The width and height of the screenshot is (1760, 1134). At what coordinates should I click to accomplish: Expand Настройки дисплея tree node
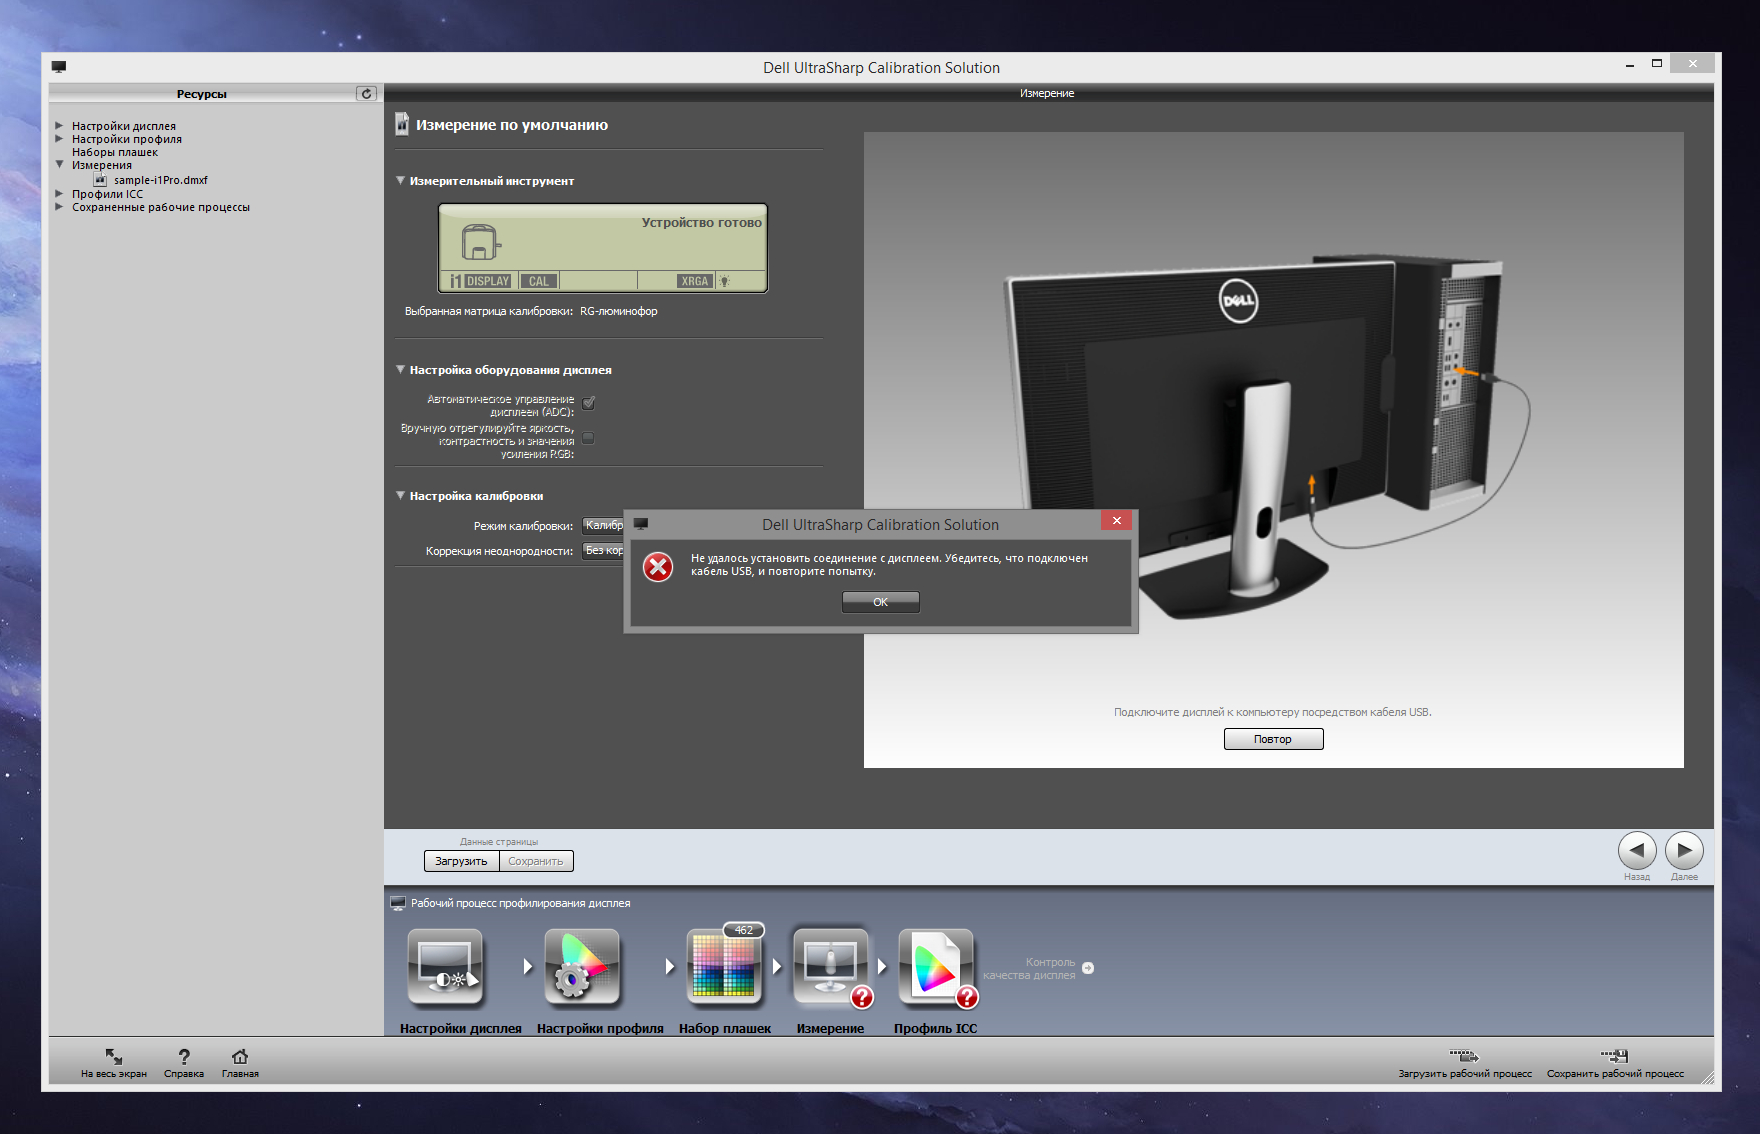(x=59, y=126)
